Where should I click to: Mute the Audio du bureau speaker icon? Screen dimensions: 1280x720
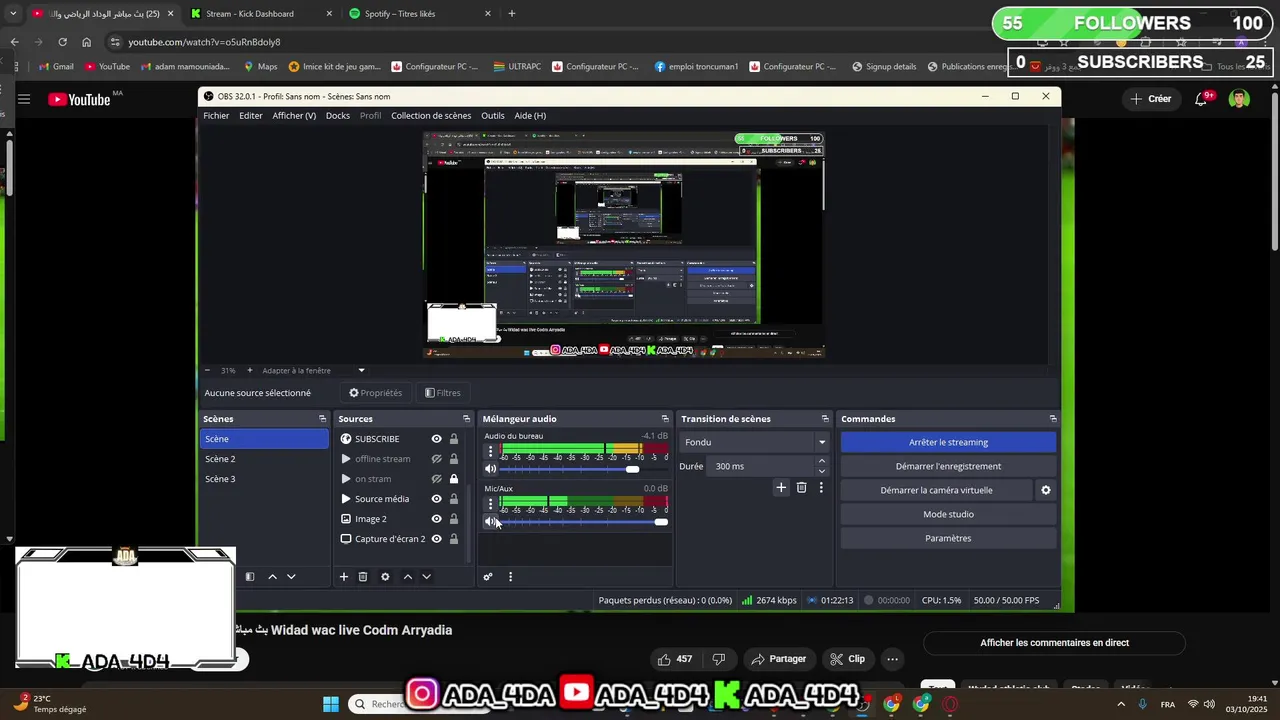491,469
